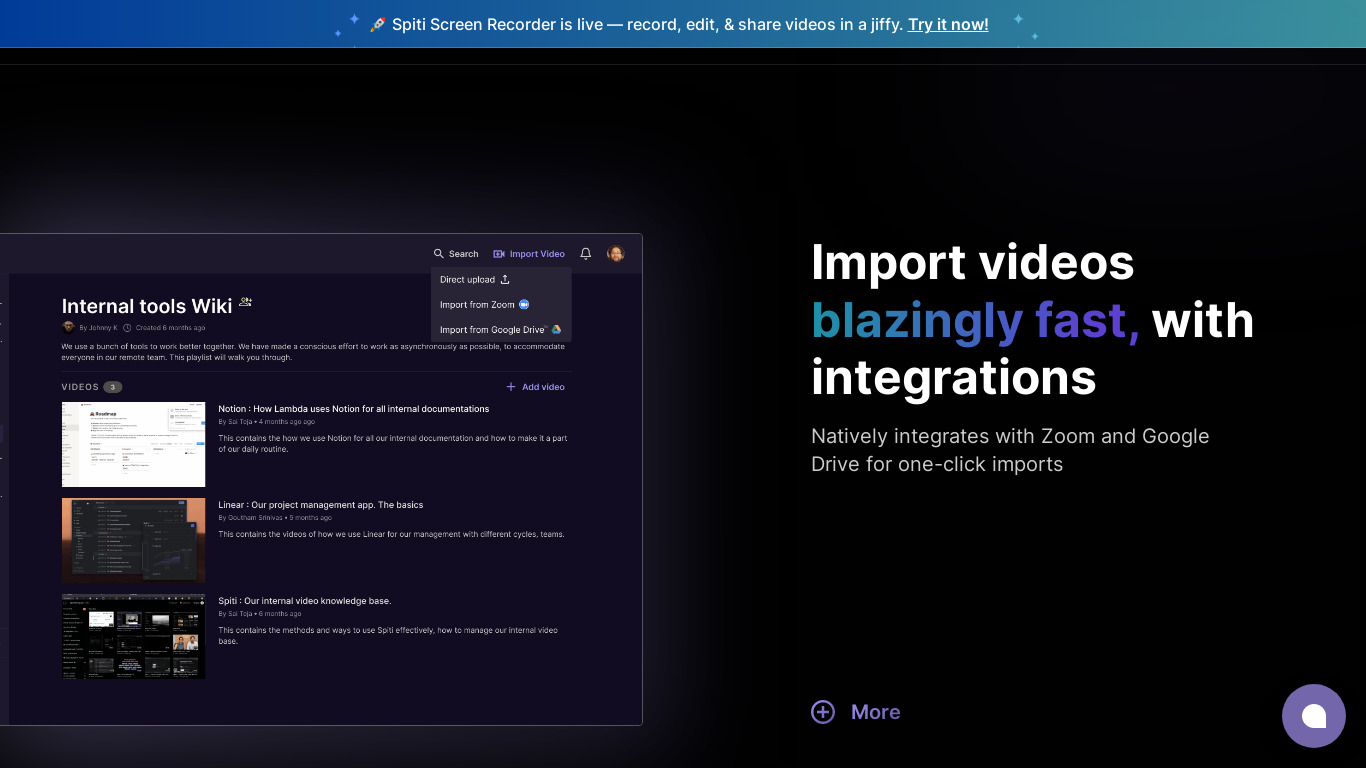The width and height of the screenshot is (1366, 768).
Task: Click the 'Try it now!' banner link
Action: pyautogui.click(x=948, y=24)
